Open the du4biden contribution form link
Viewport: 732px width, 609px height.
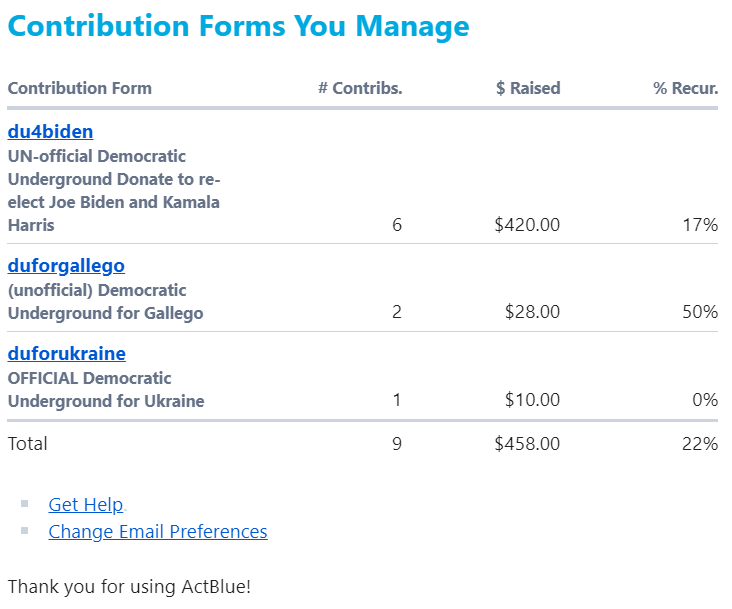(50, 132)
